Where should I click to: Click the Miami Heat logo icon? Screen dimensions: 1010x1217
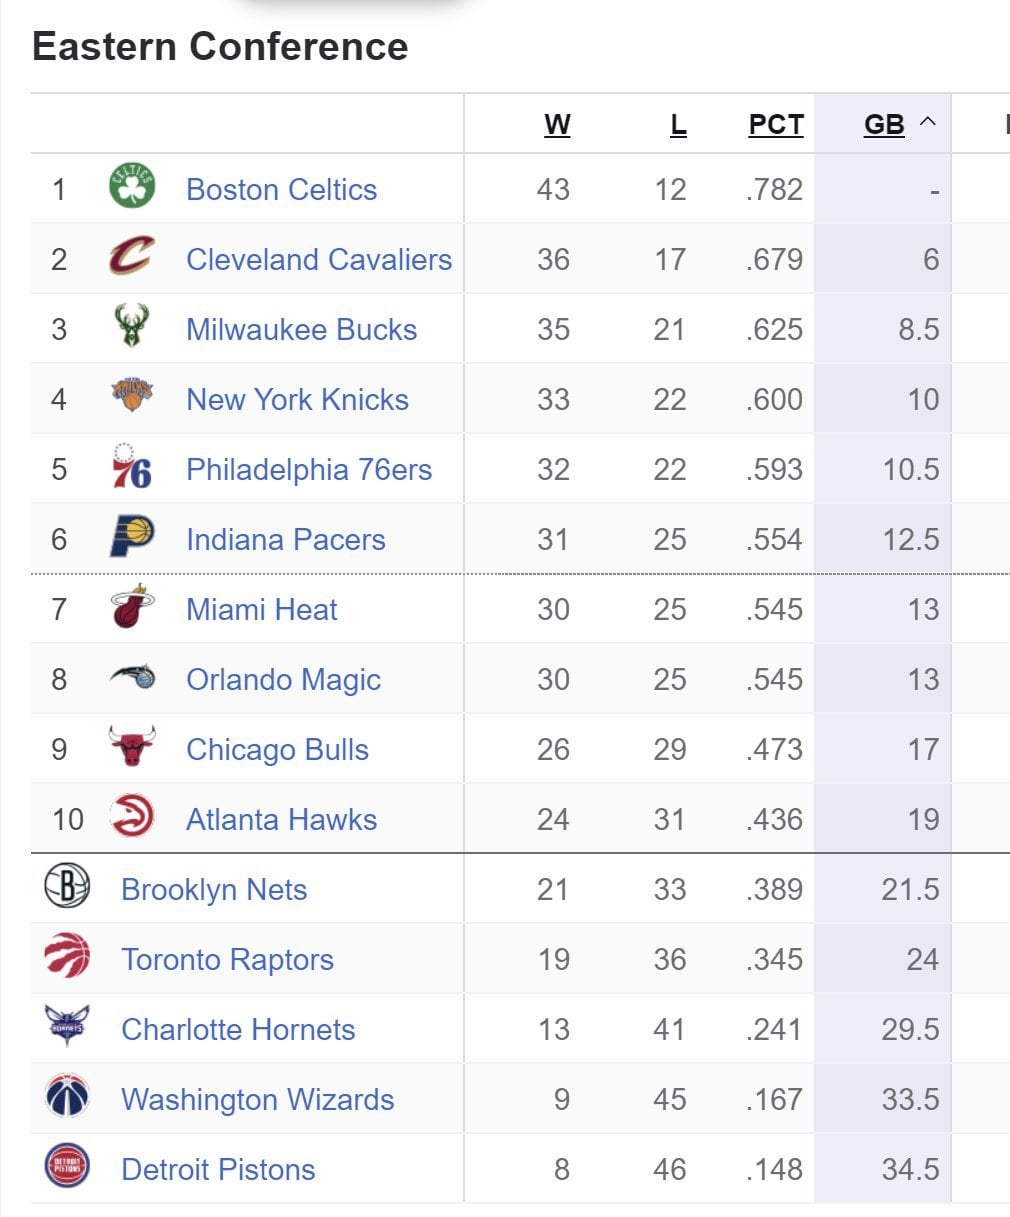pyautogui.click(x=132, y=607)
